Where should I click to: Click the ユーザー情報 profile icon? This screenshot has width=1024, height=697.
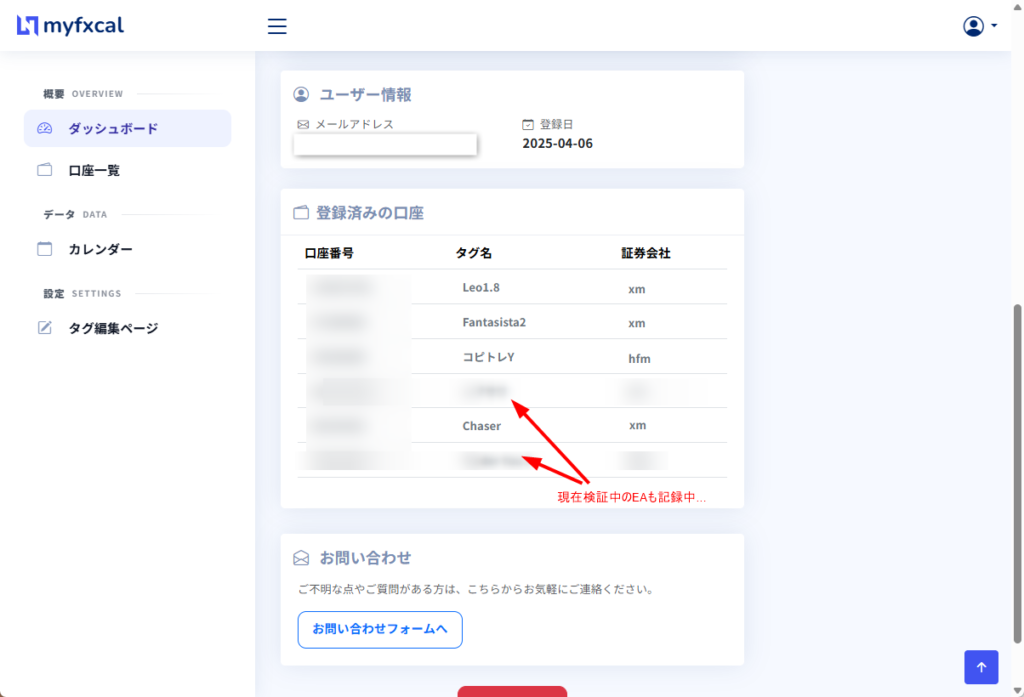point(300,95)
